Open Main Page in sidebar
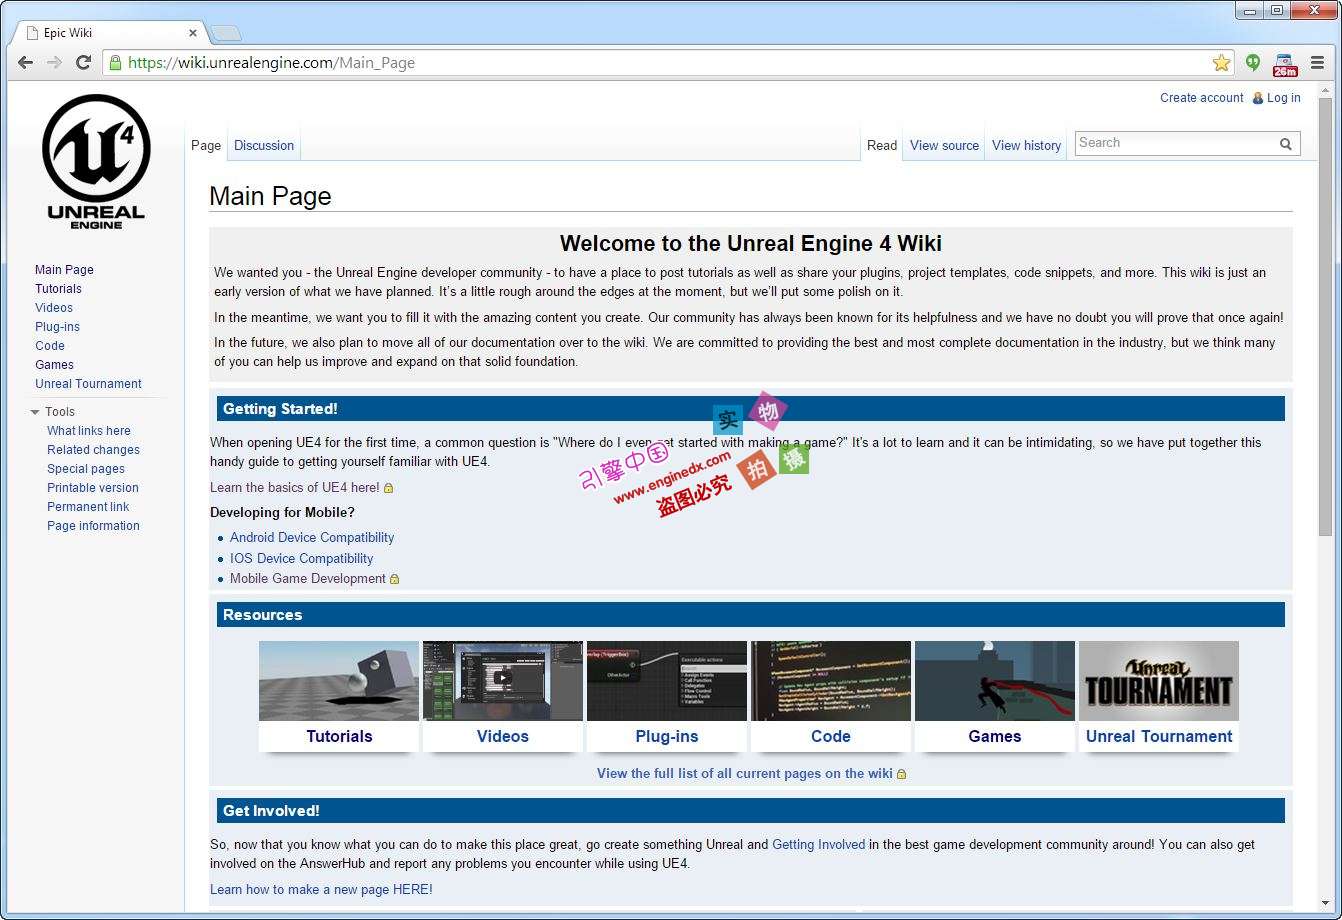 tap(64, 270)
